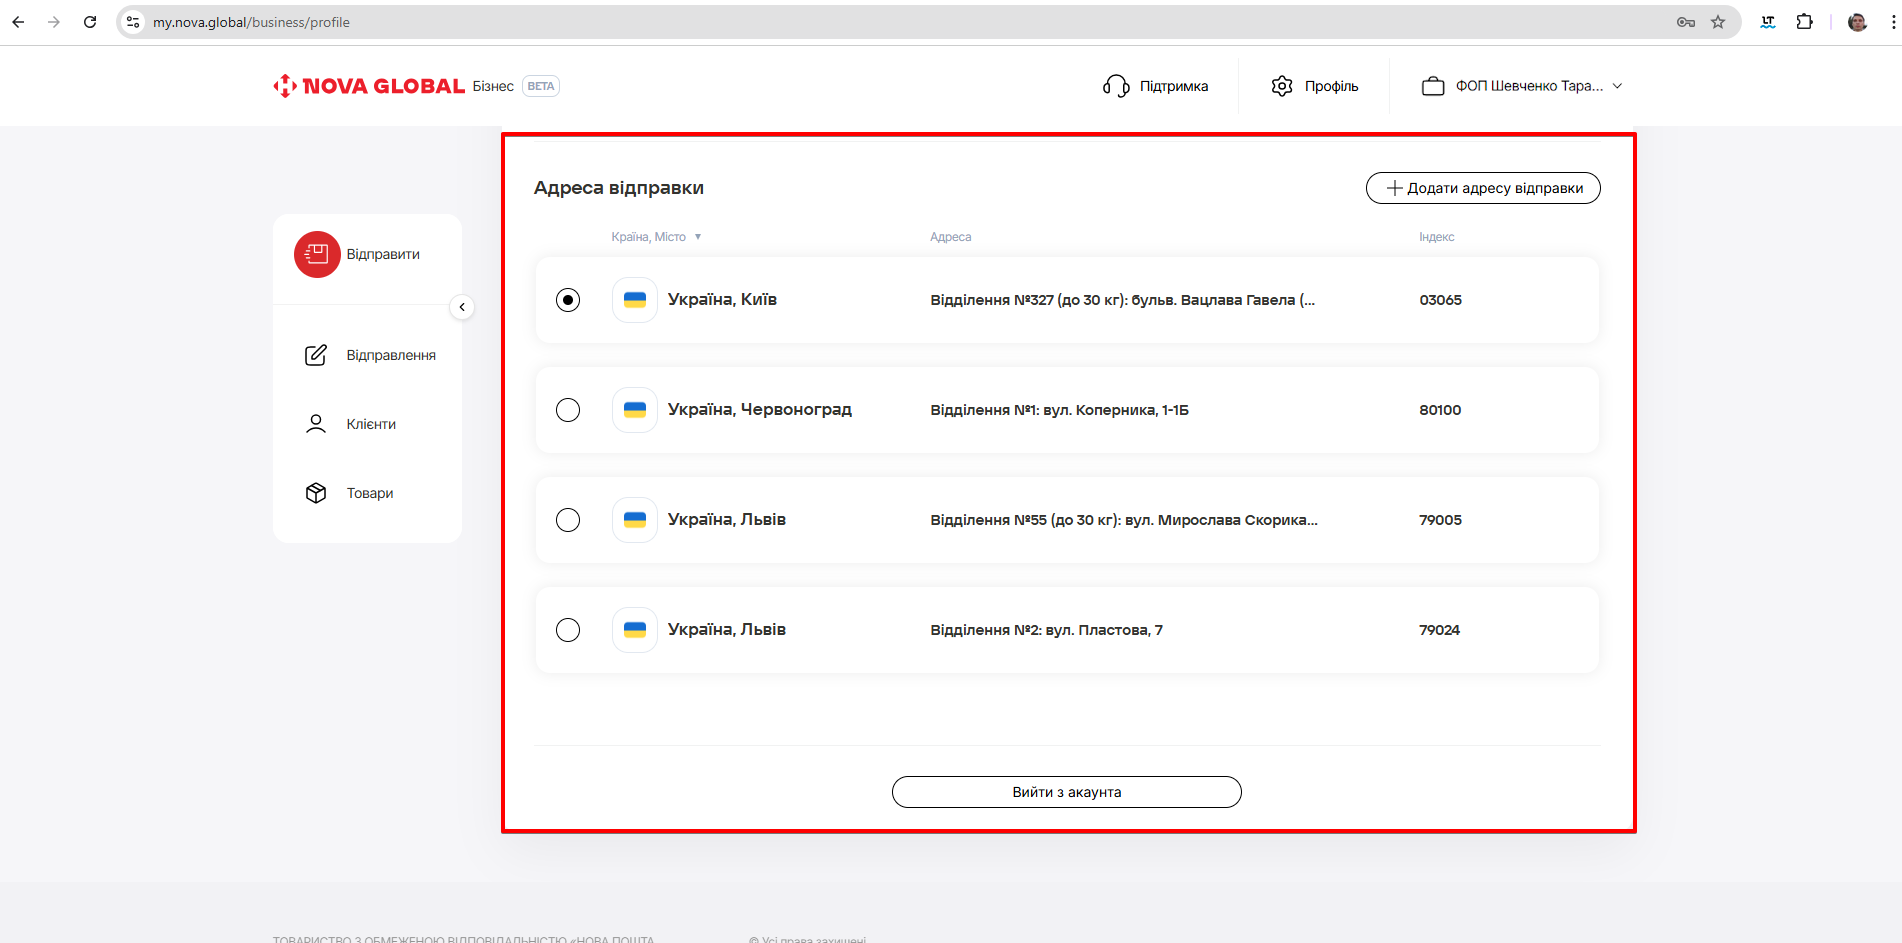
Task: Bookmark this page with the star icon
Action: pos(1718,22)
